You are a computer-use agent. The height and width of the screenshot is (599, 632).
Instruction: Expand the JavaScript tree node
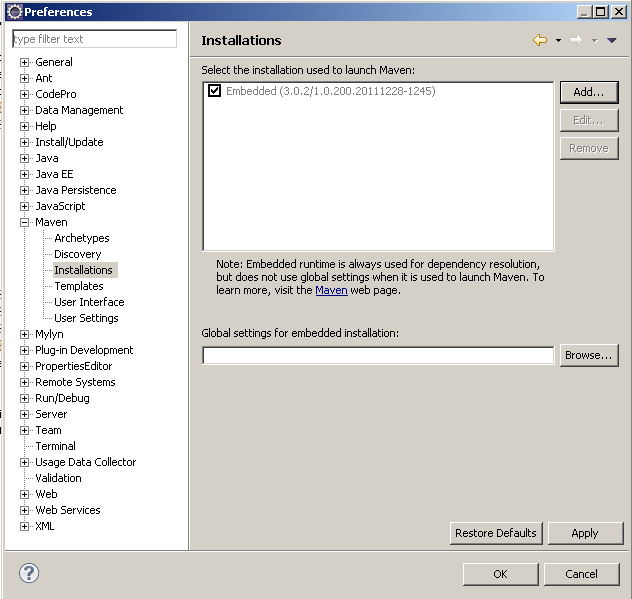(25, 206)
